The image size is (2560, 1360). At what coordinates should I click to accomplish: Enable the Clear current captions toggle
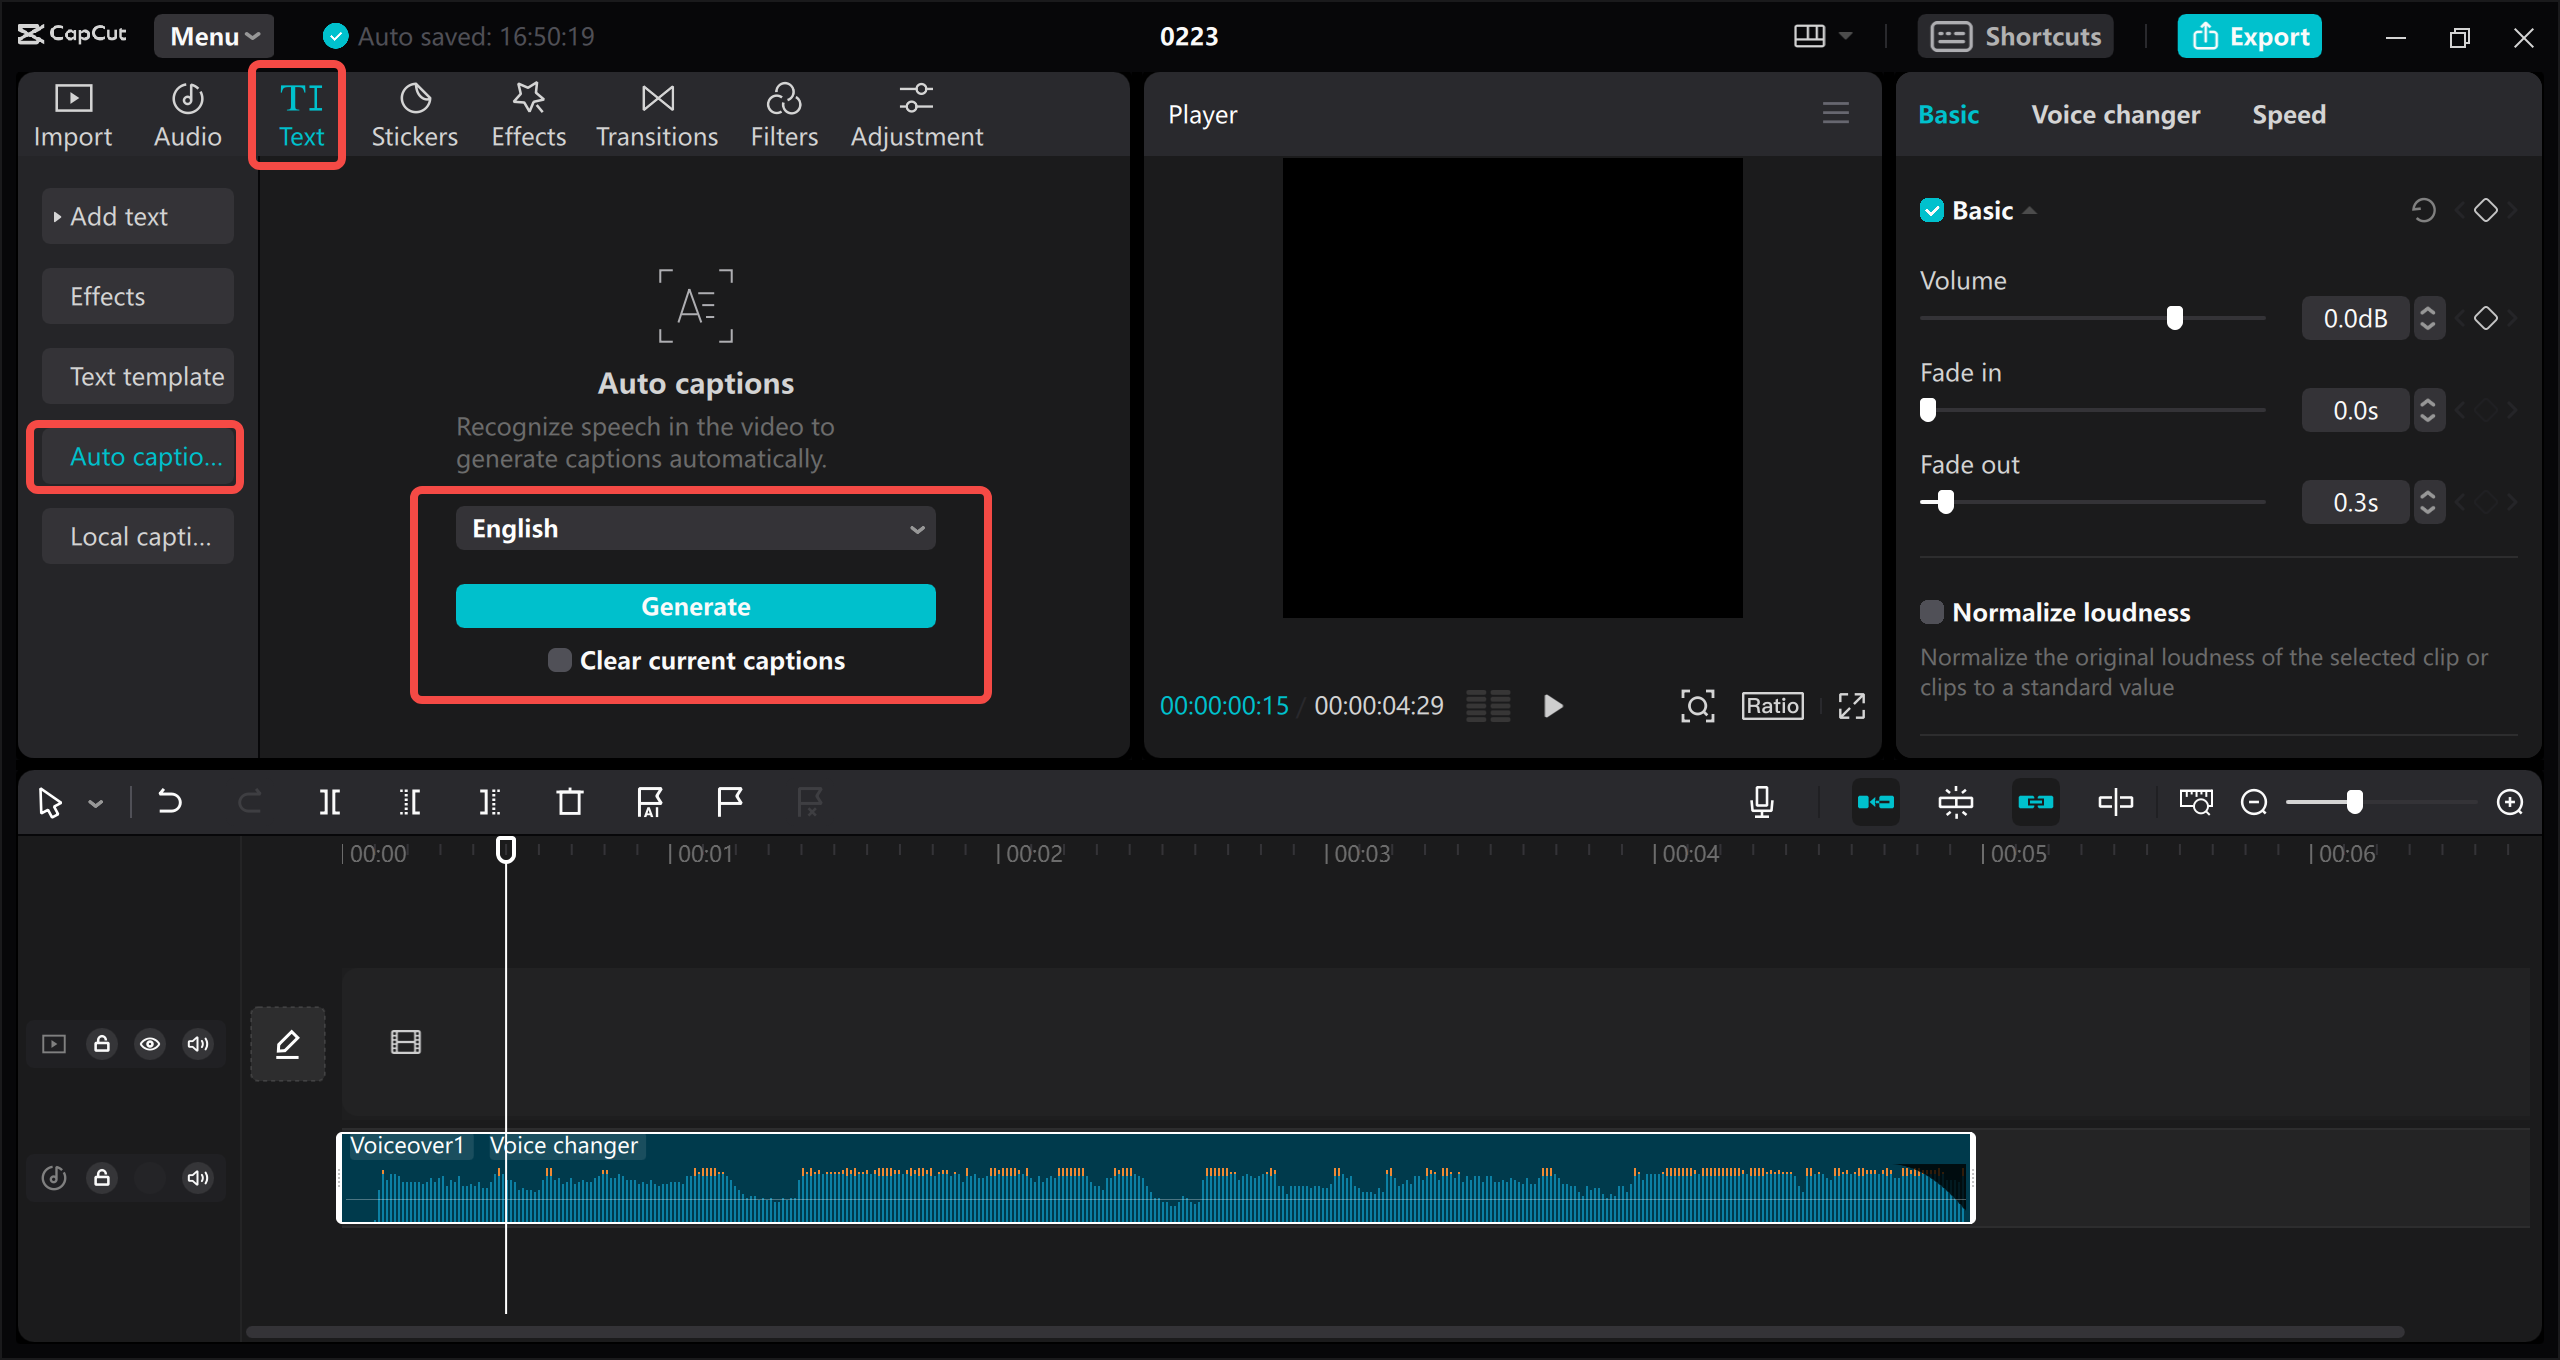coord(560,661)
